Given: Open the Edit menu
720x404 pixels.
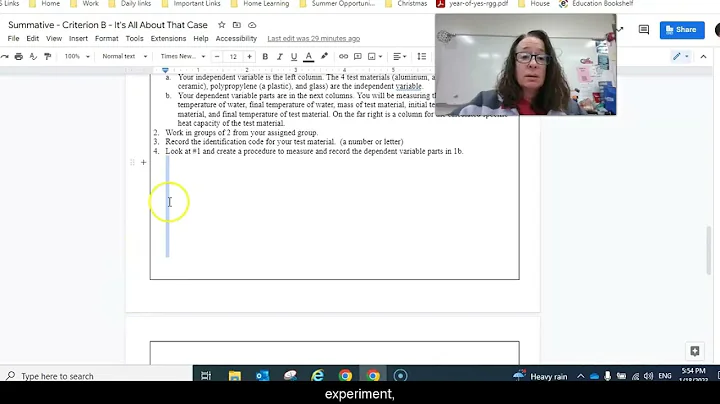Looking at the screenshot, I should click(33, 39).
